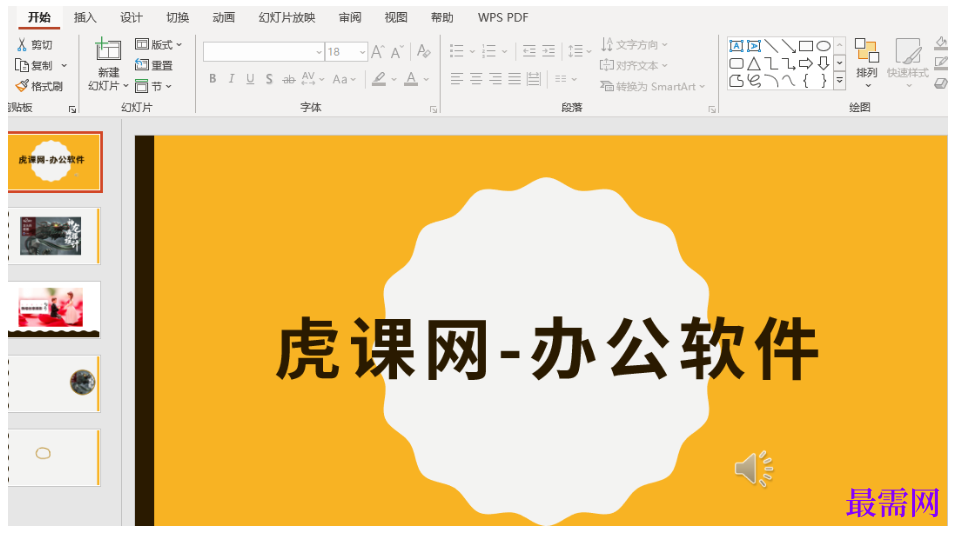Open the font name dropdown
Image resolution: width=958 pixels, height=534 pixels.
(x=318, y=52)
